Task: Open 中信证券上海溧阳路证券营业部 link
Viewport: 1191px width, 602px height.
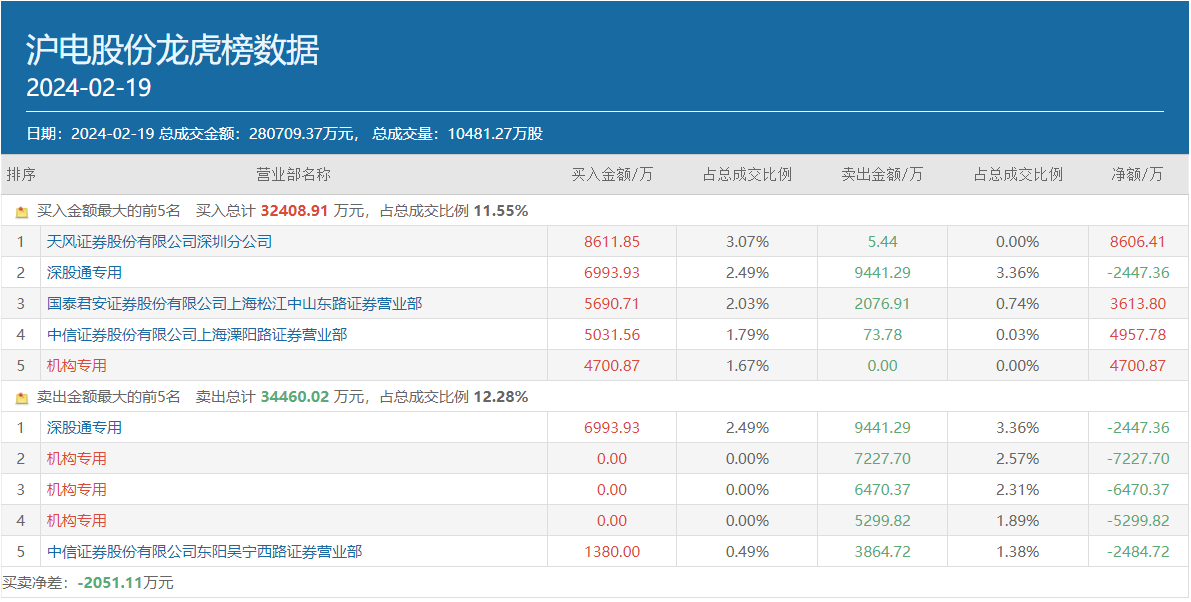Action: (x=197, y=335)
